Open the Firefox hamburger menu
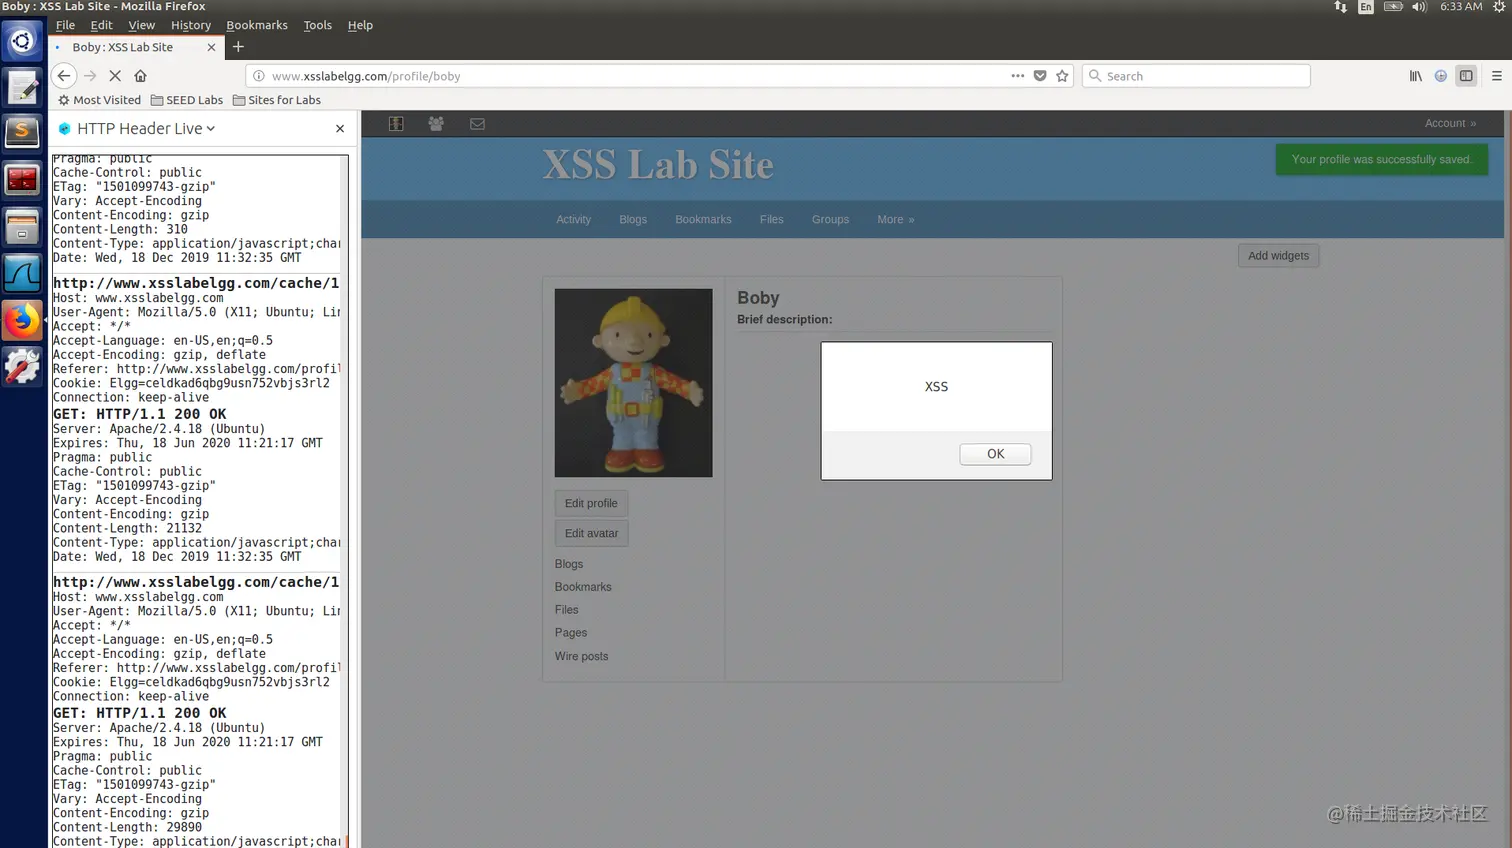Viewport: 1512px width, 848px height. (1497, 76)
